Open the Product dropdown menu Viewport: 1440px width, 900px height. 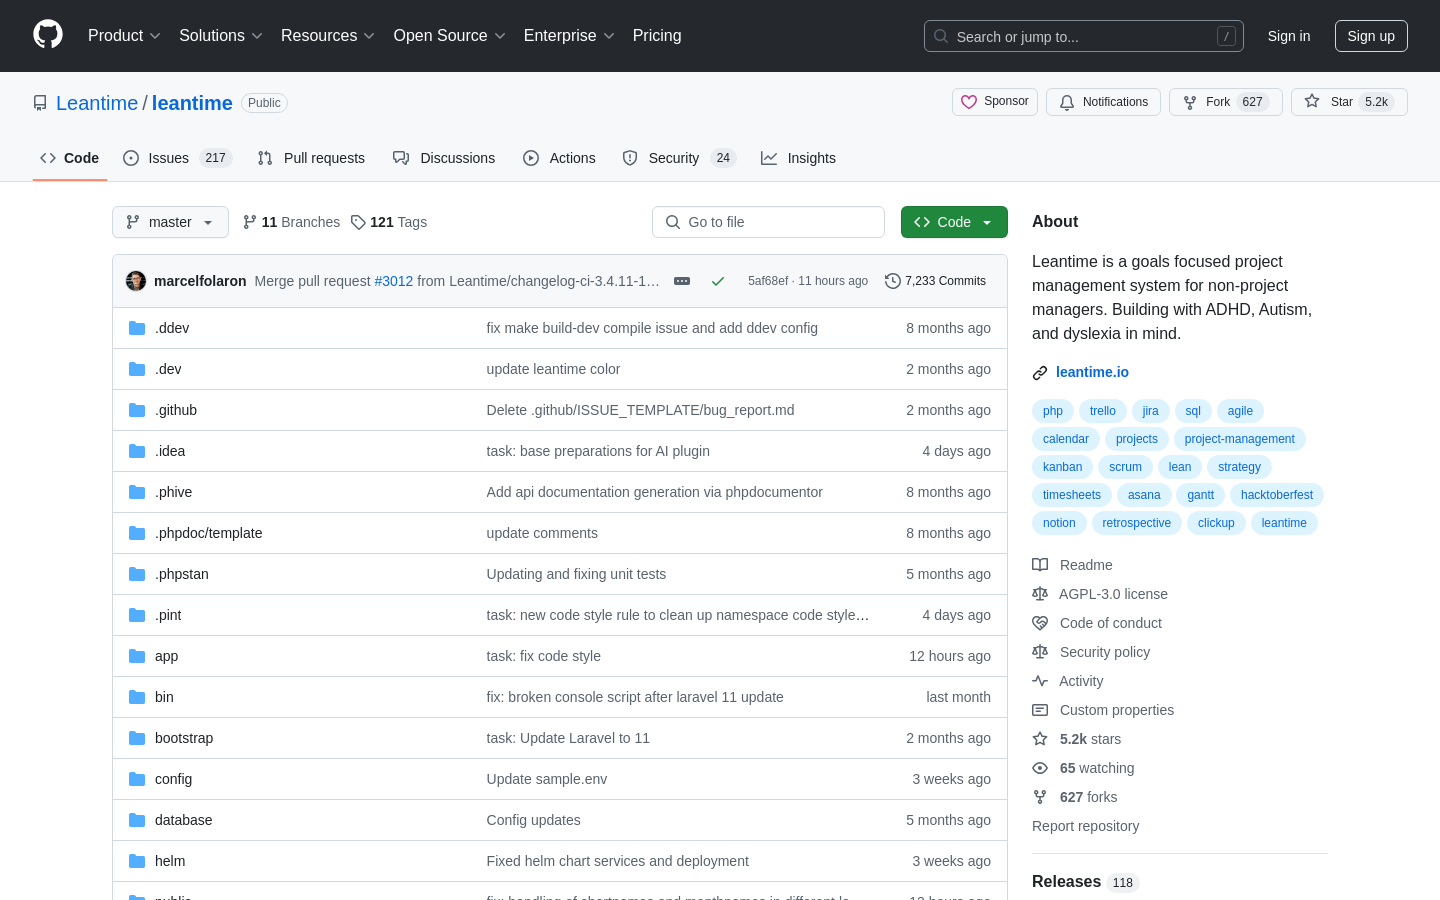(x=124, y=35)
